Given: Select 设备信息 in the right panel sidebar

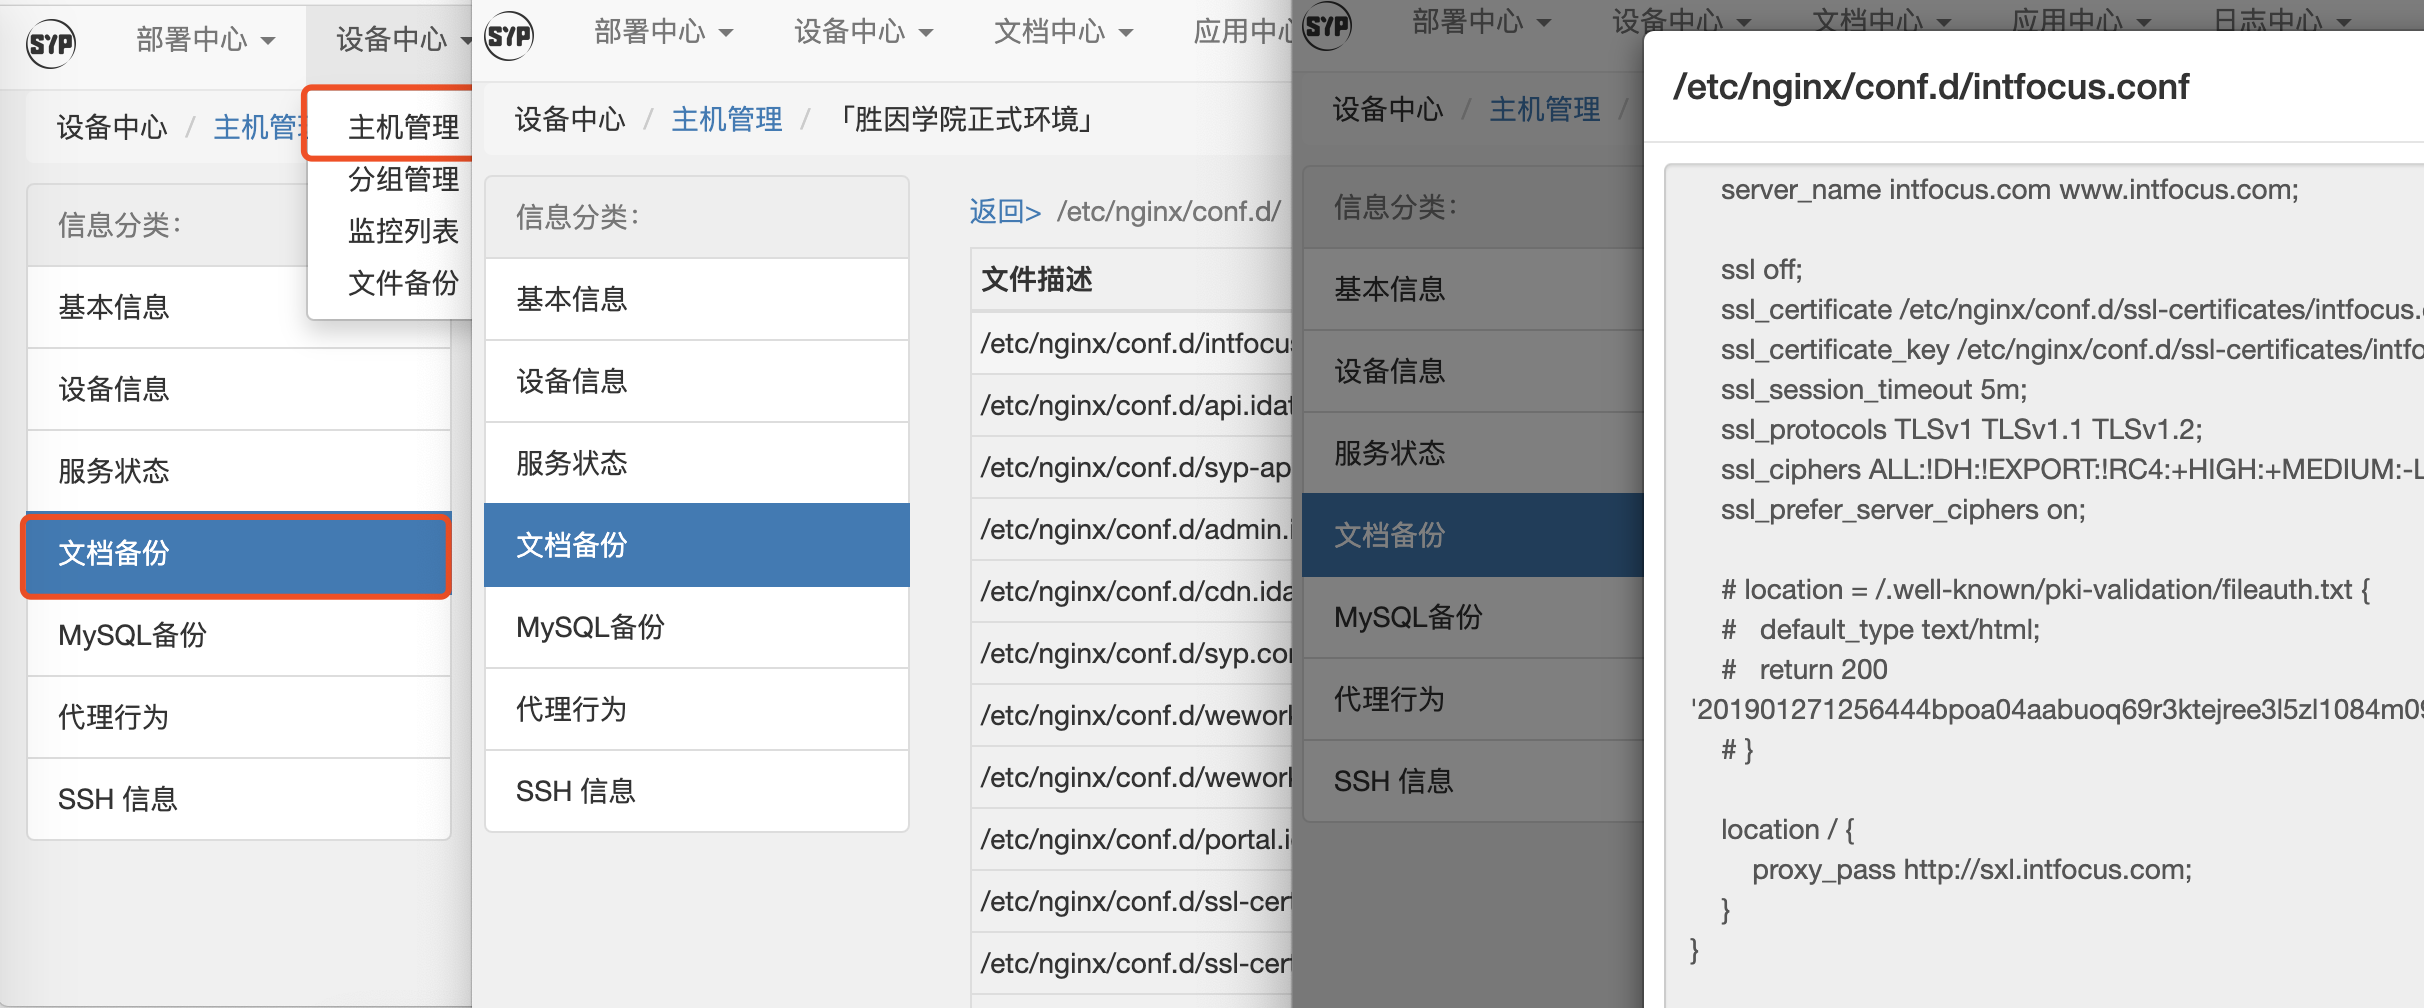Looking at the screenshot, I should point(1474,371).
